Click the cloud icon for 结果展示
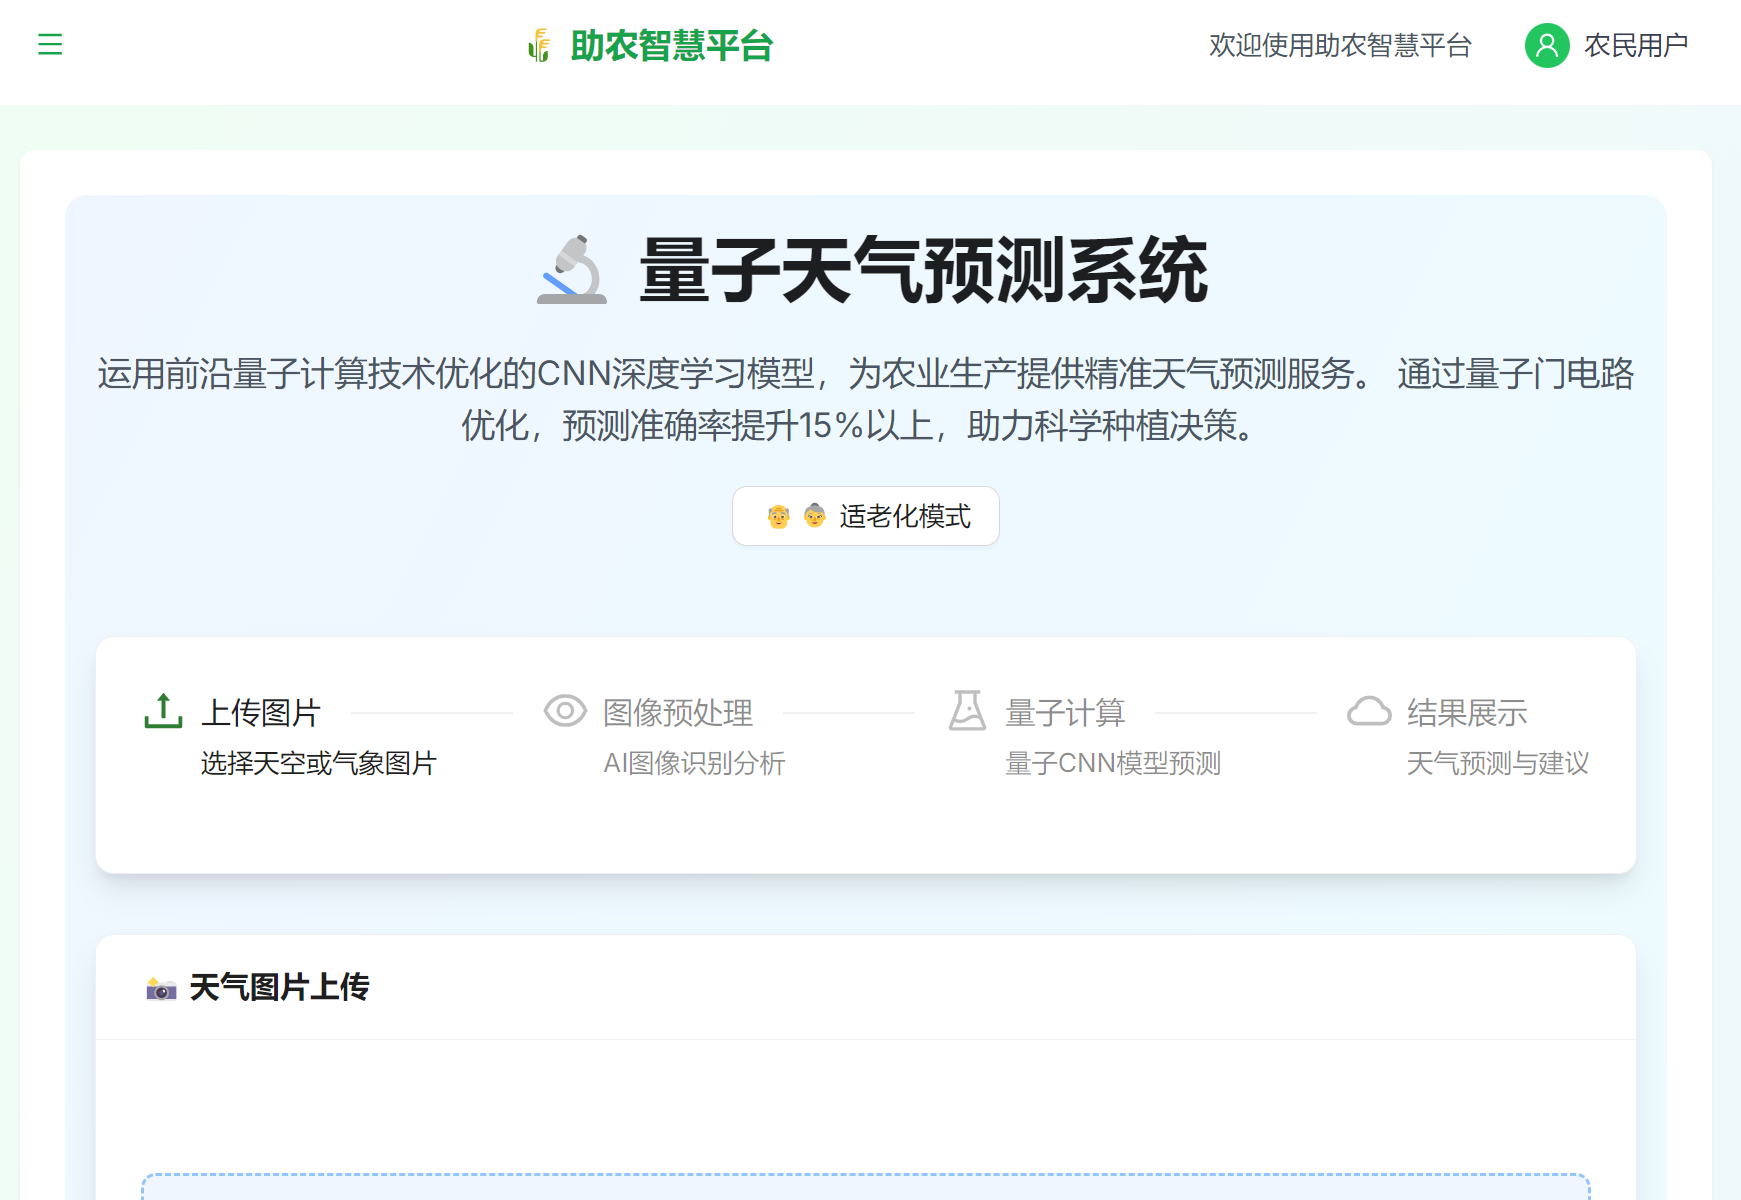This screenshot has width=1741, height=1200. coord(1369,711)
